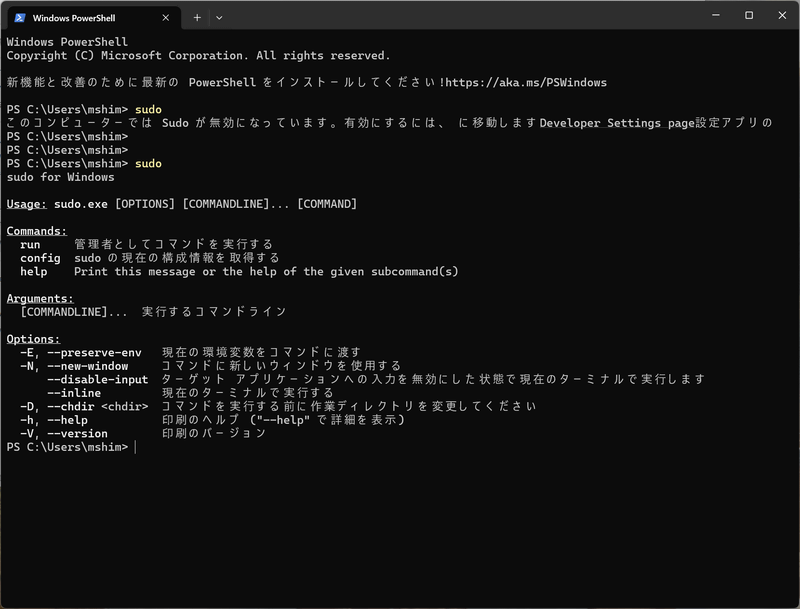Click the config subcommand text

point(39,257)
